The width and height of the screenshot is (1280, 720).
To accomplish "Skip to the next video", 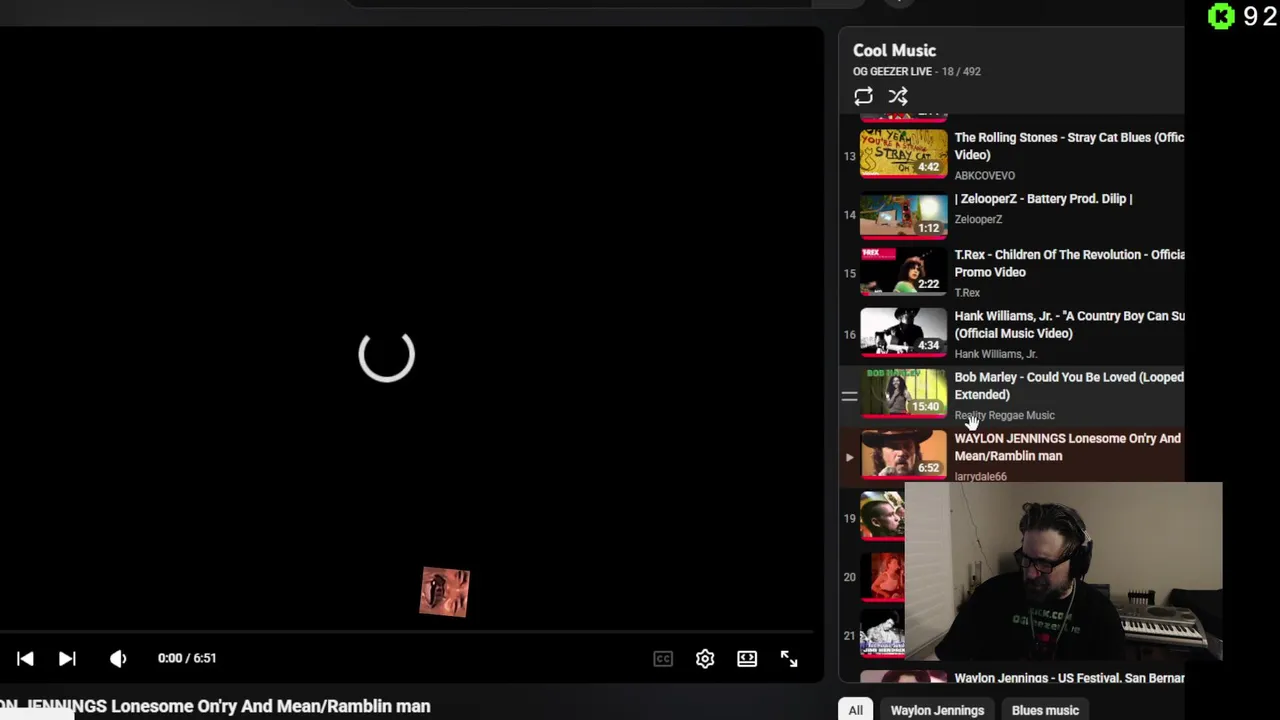I will pos(67,658).
